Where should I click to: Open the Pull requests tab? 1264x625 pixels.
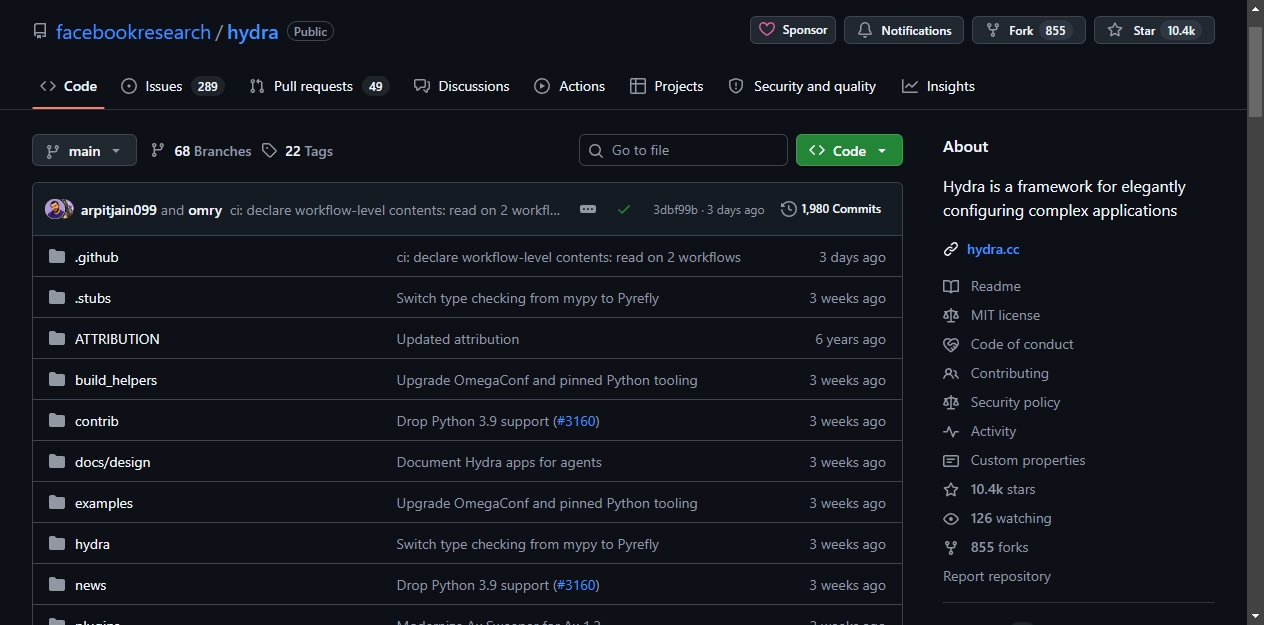click(319, 86)
